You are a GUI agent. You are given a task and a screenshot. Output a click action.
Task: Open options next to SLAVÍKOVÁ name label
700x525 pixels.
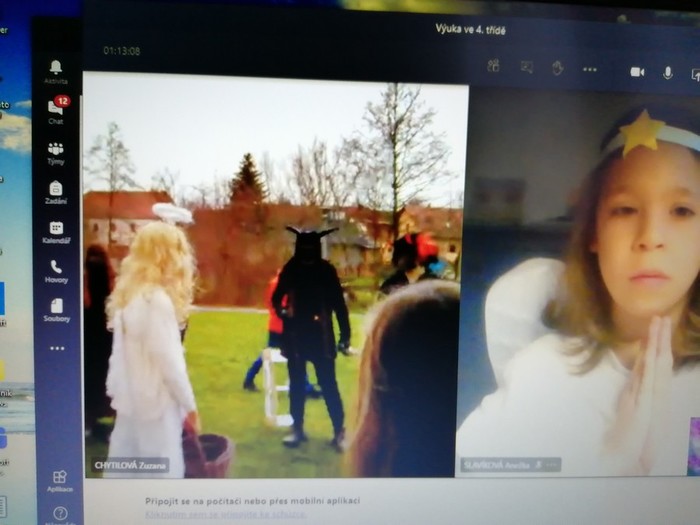(551, 465)
